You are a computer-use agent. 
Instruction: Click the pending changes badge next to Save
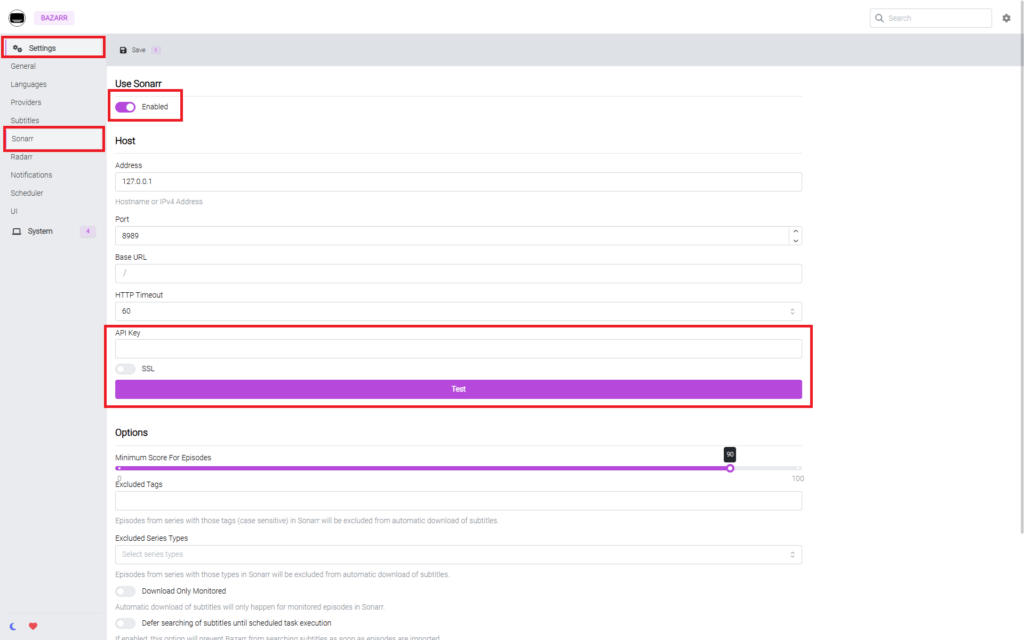tap(155, 50)
